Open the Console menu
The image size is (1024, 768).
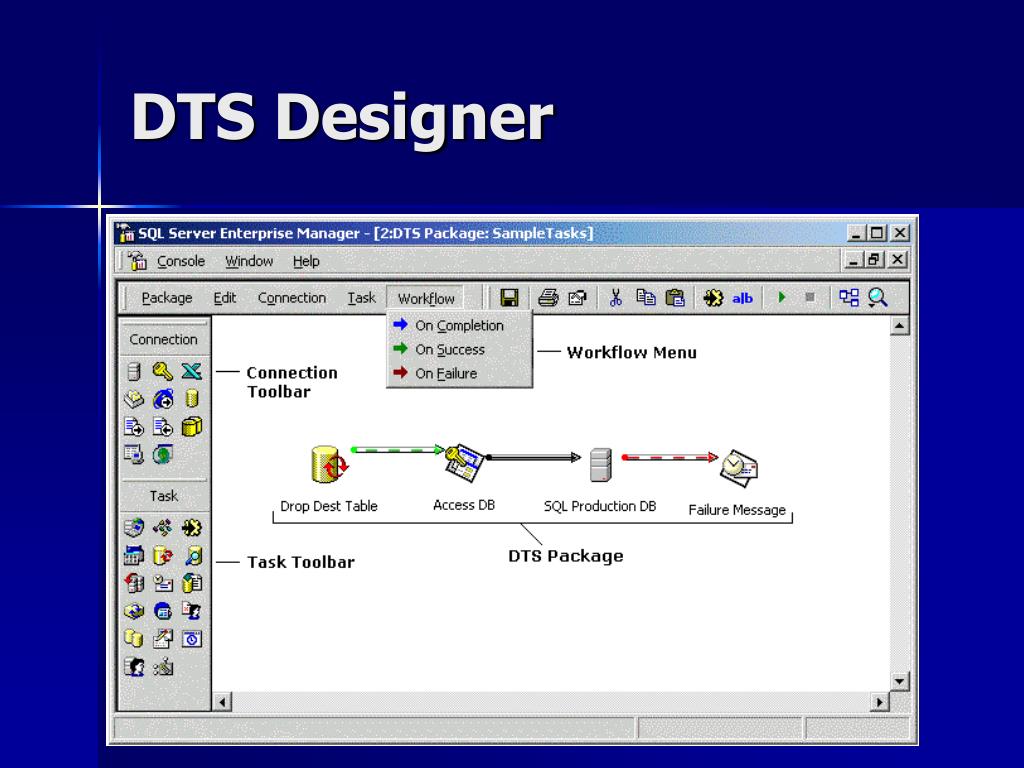click(x=181, y=261)
